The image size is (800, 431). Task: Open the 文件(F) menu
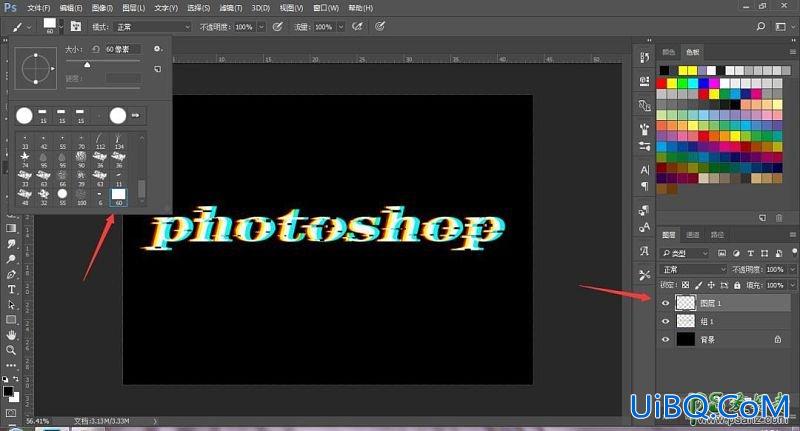39,8
